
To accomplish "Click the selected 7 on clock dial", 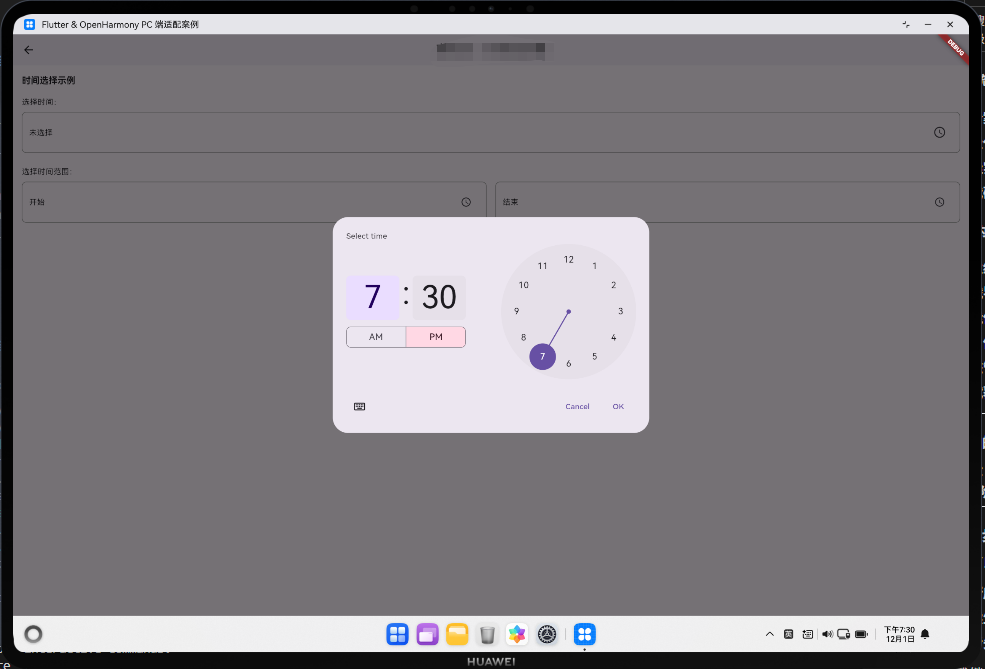I will 542,356.
